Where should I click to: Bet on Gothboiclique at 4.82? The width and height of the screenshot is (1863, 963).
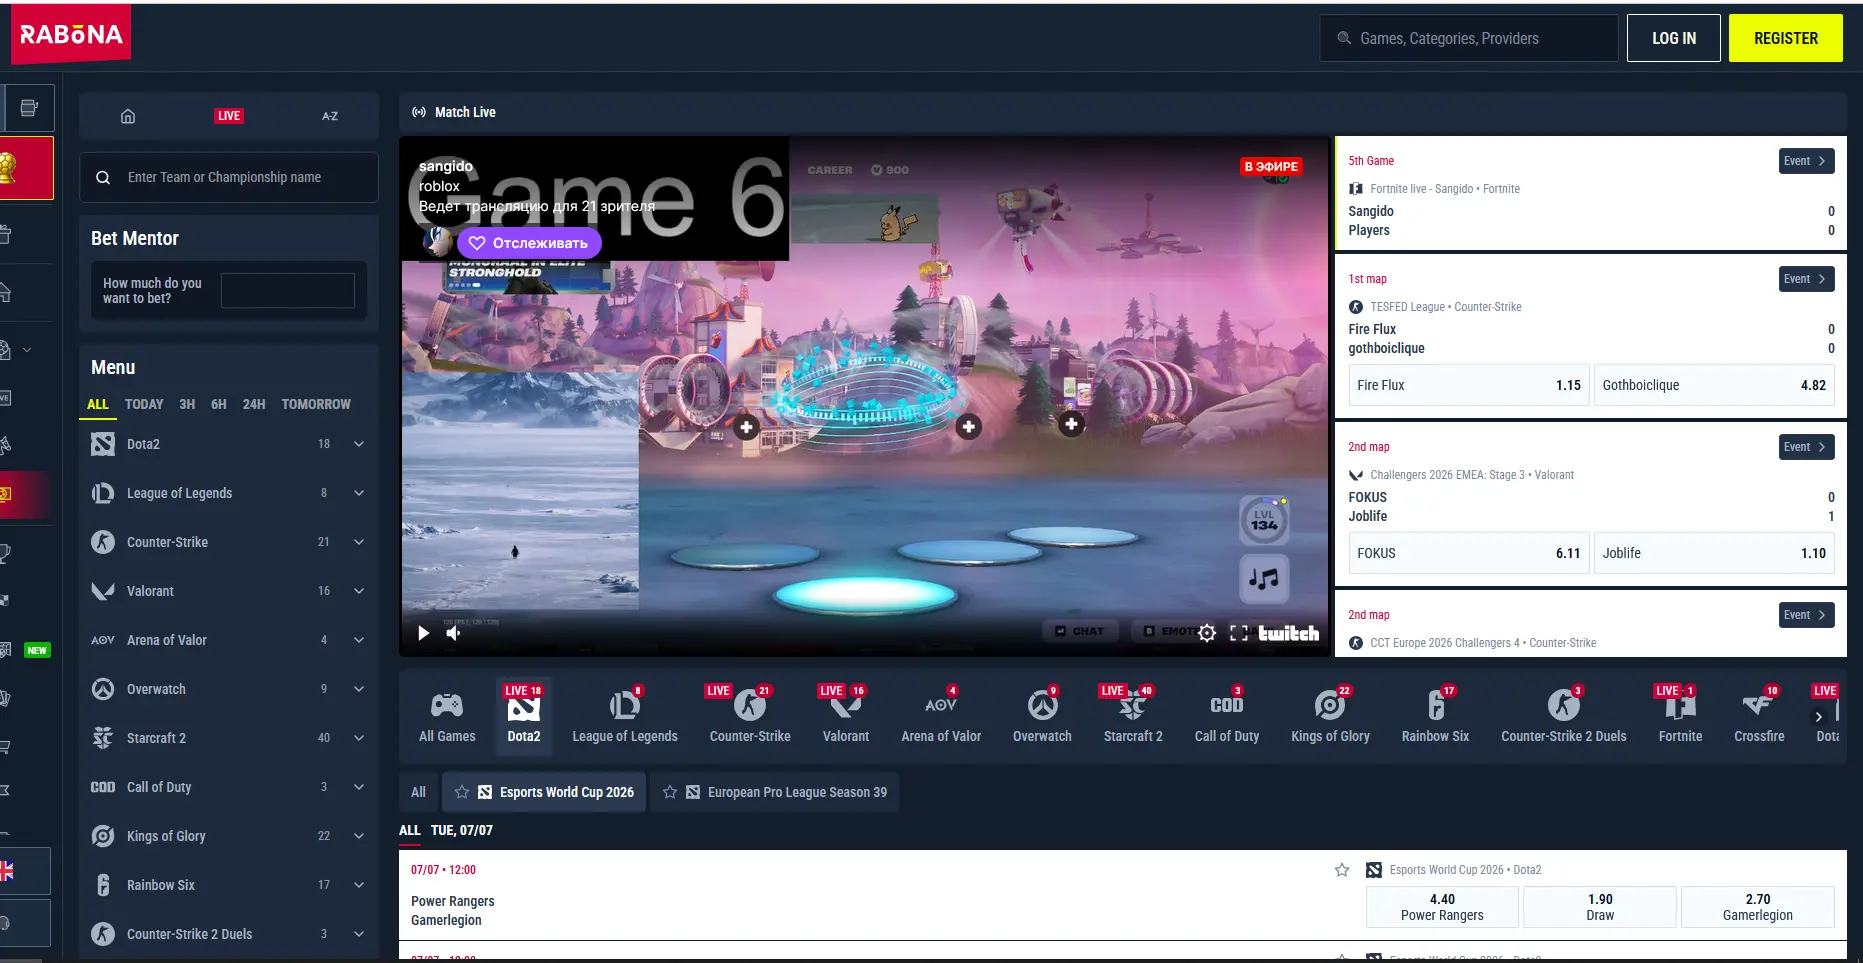pyautogui.click(x=1714, y=385)
